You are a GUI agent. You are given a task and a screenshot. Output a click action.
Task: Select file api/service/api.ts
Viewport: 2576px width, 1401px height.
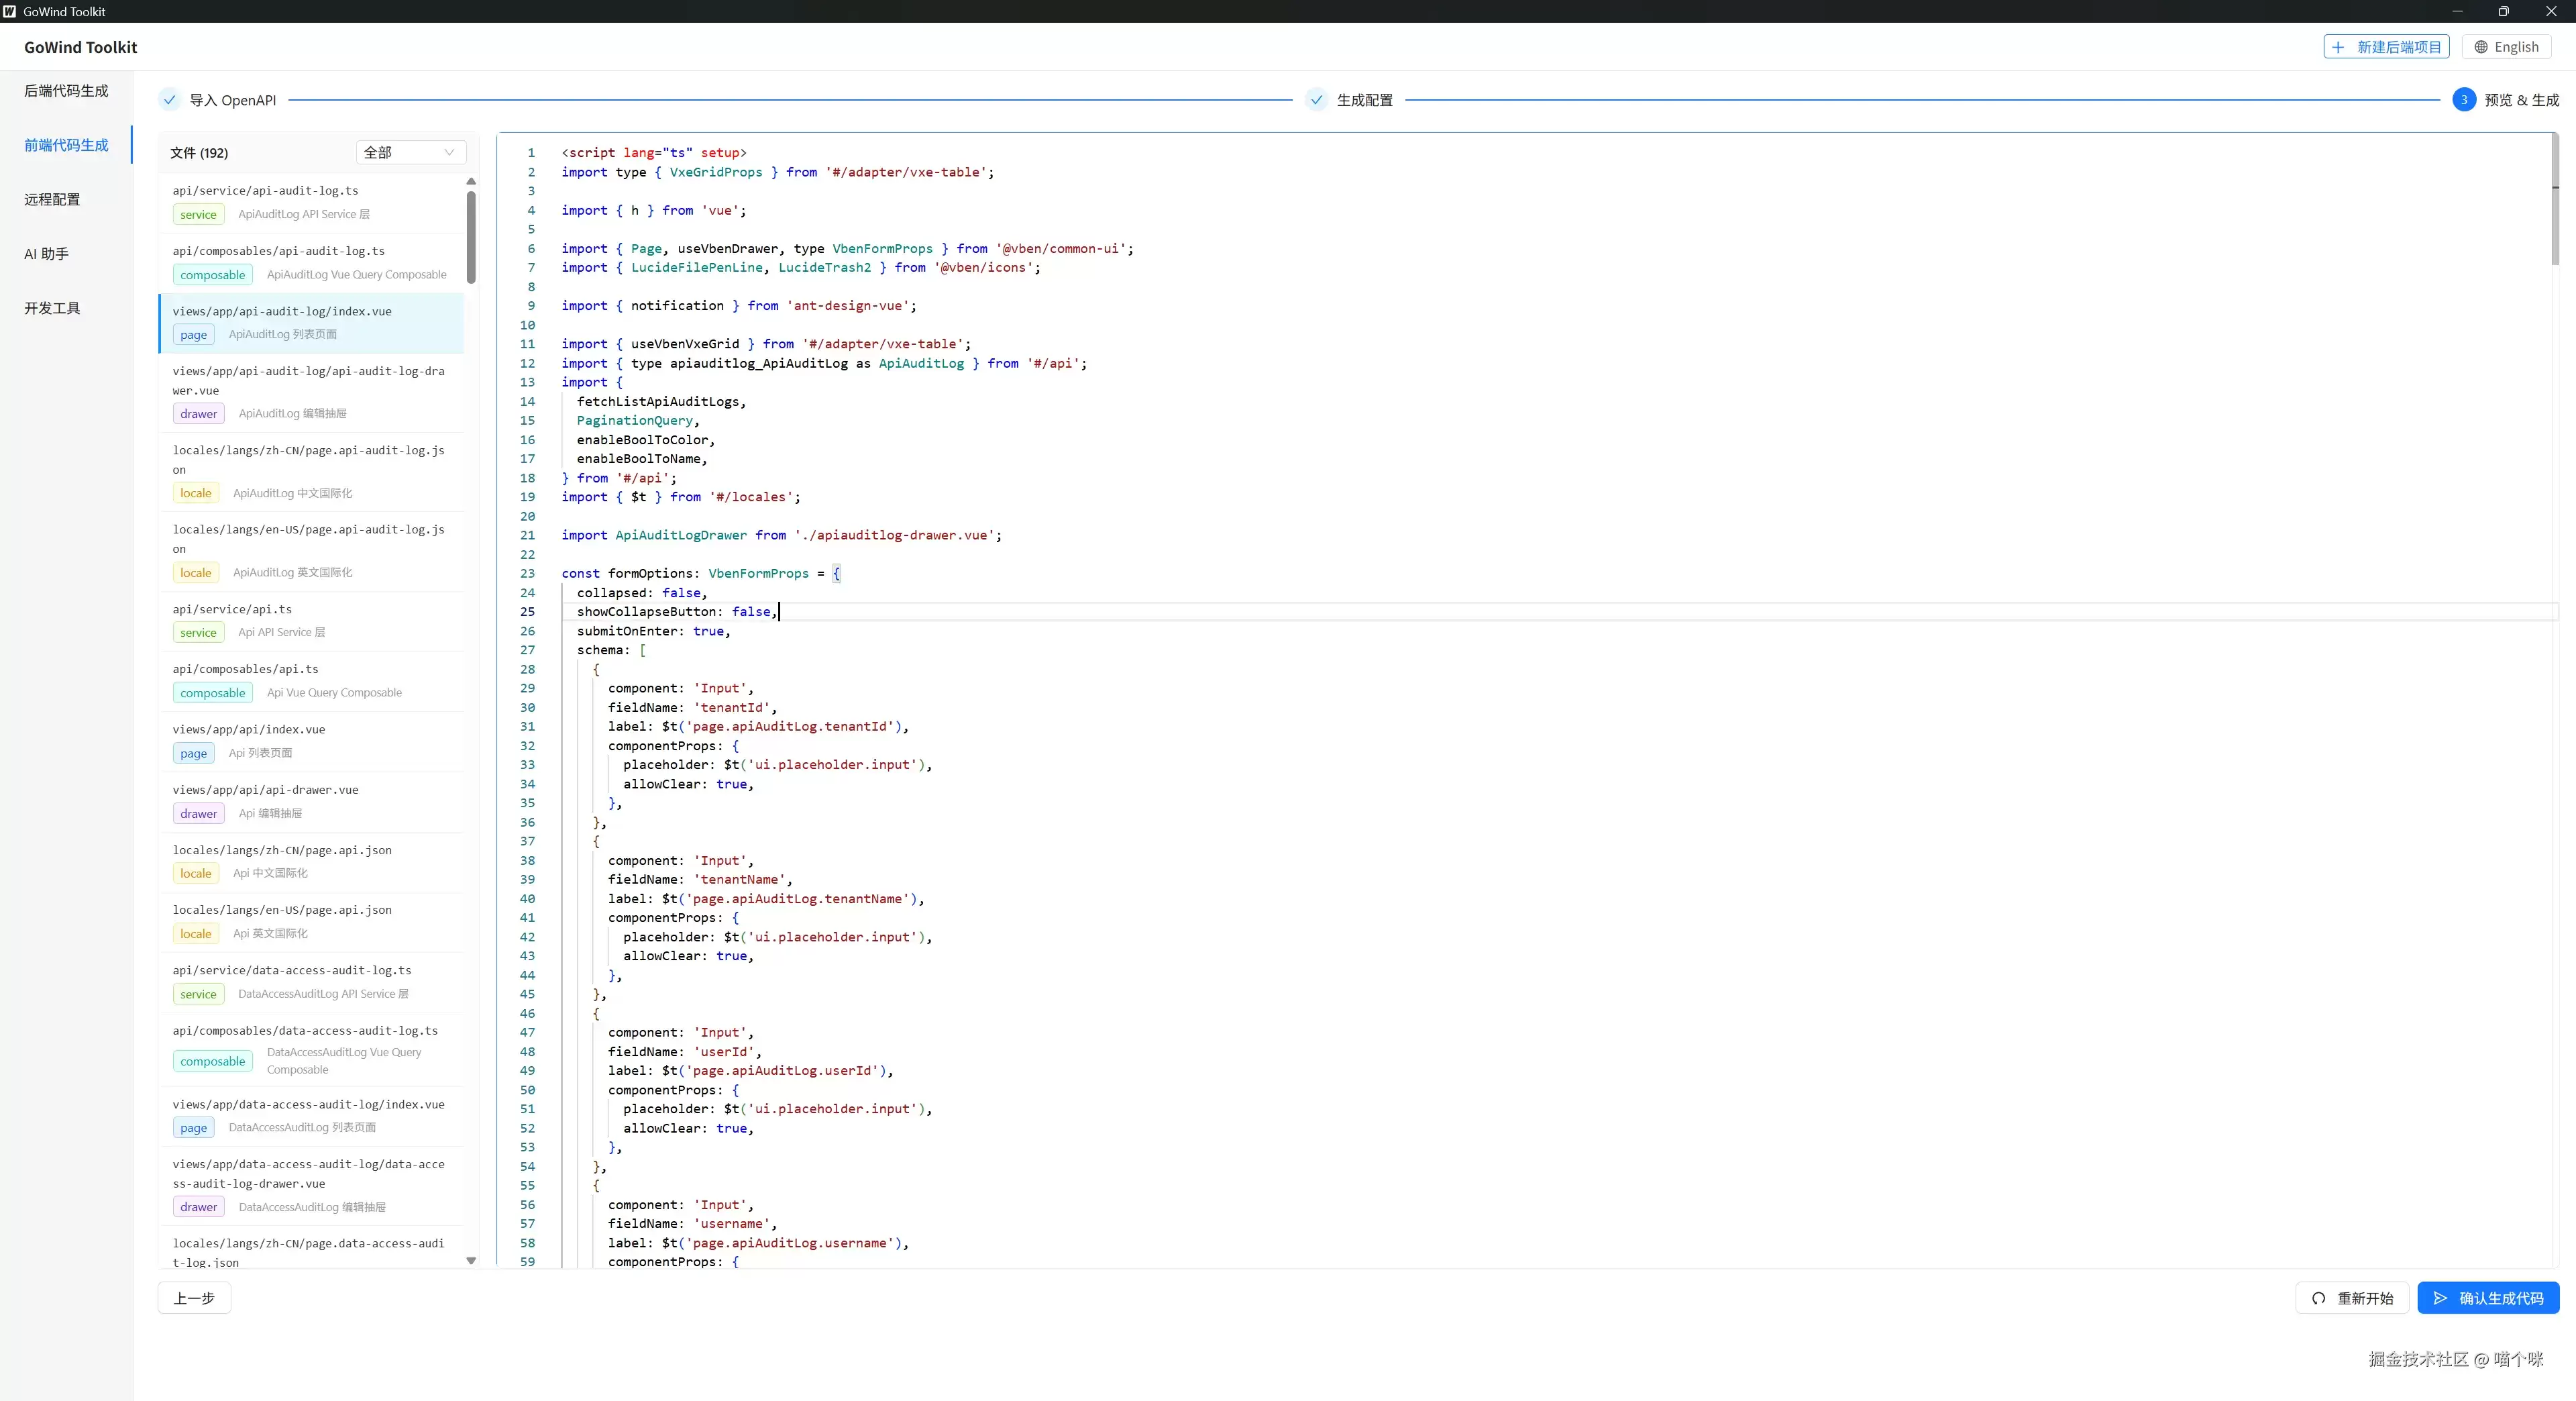coord(311,621)
